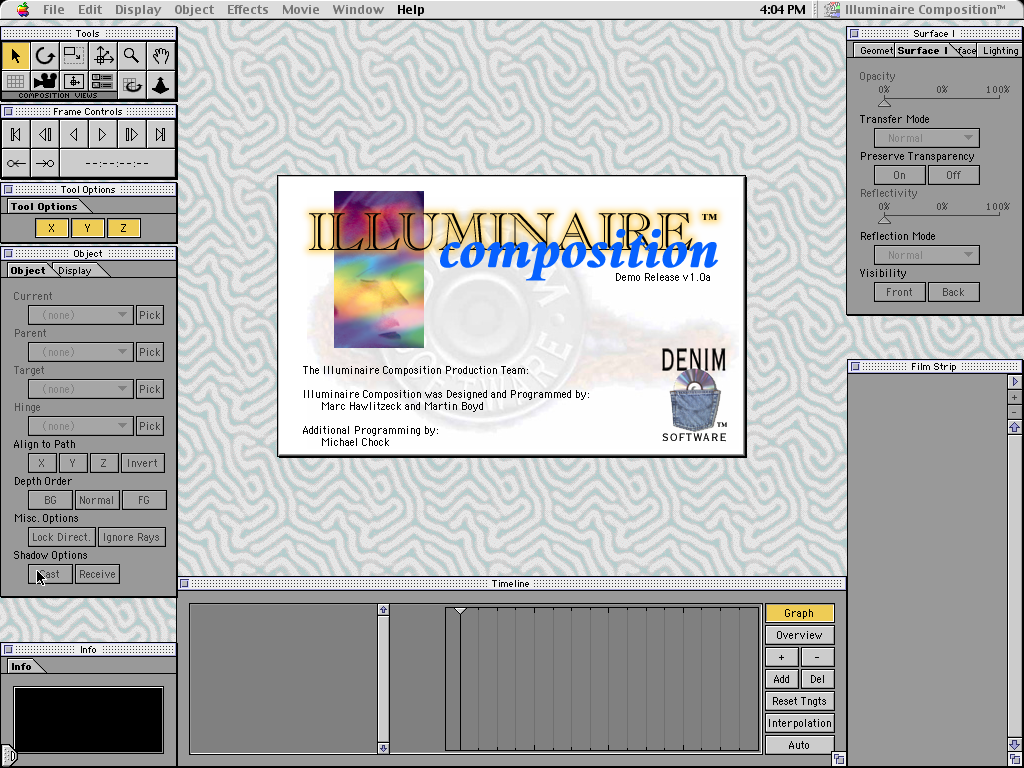Screen dimensions: 1024x768
Task: Open the Current object dropdown
Action: pyautogui.click(x=81, y=315)
